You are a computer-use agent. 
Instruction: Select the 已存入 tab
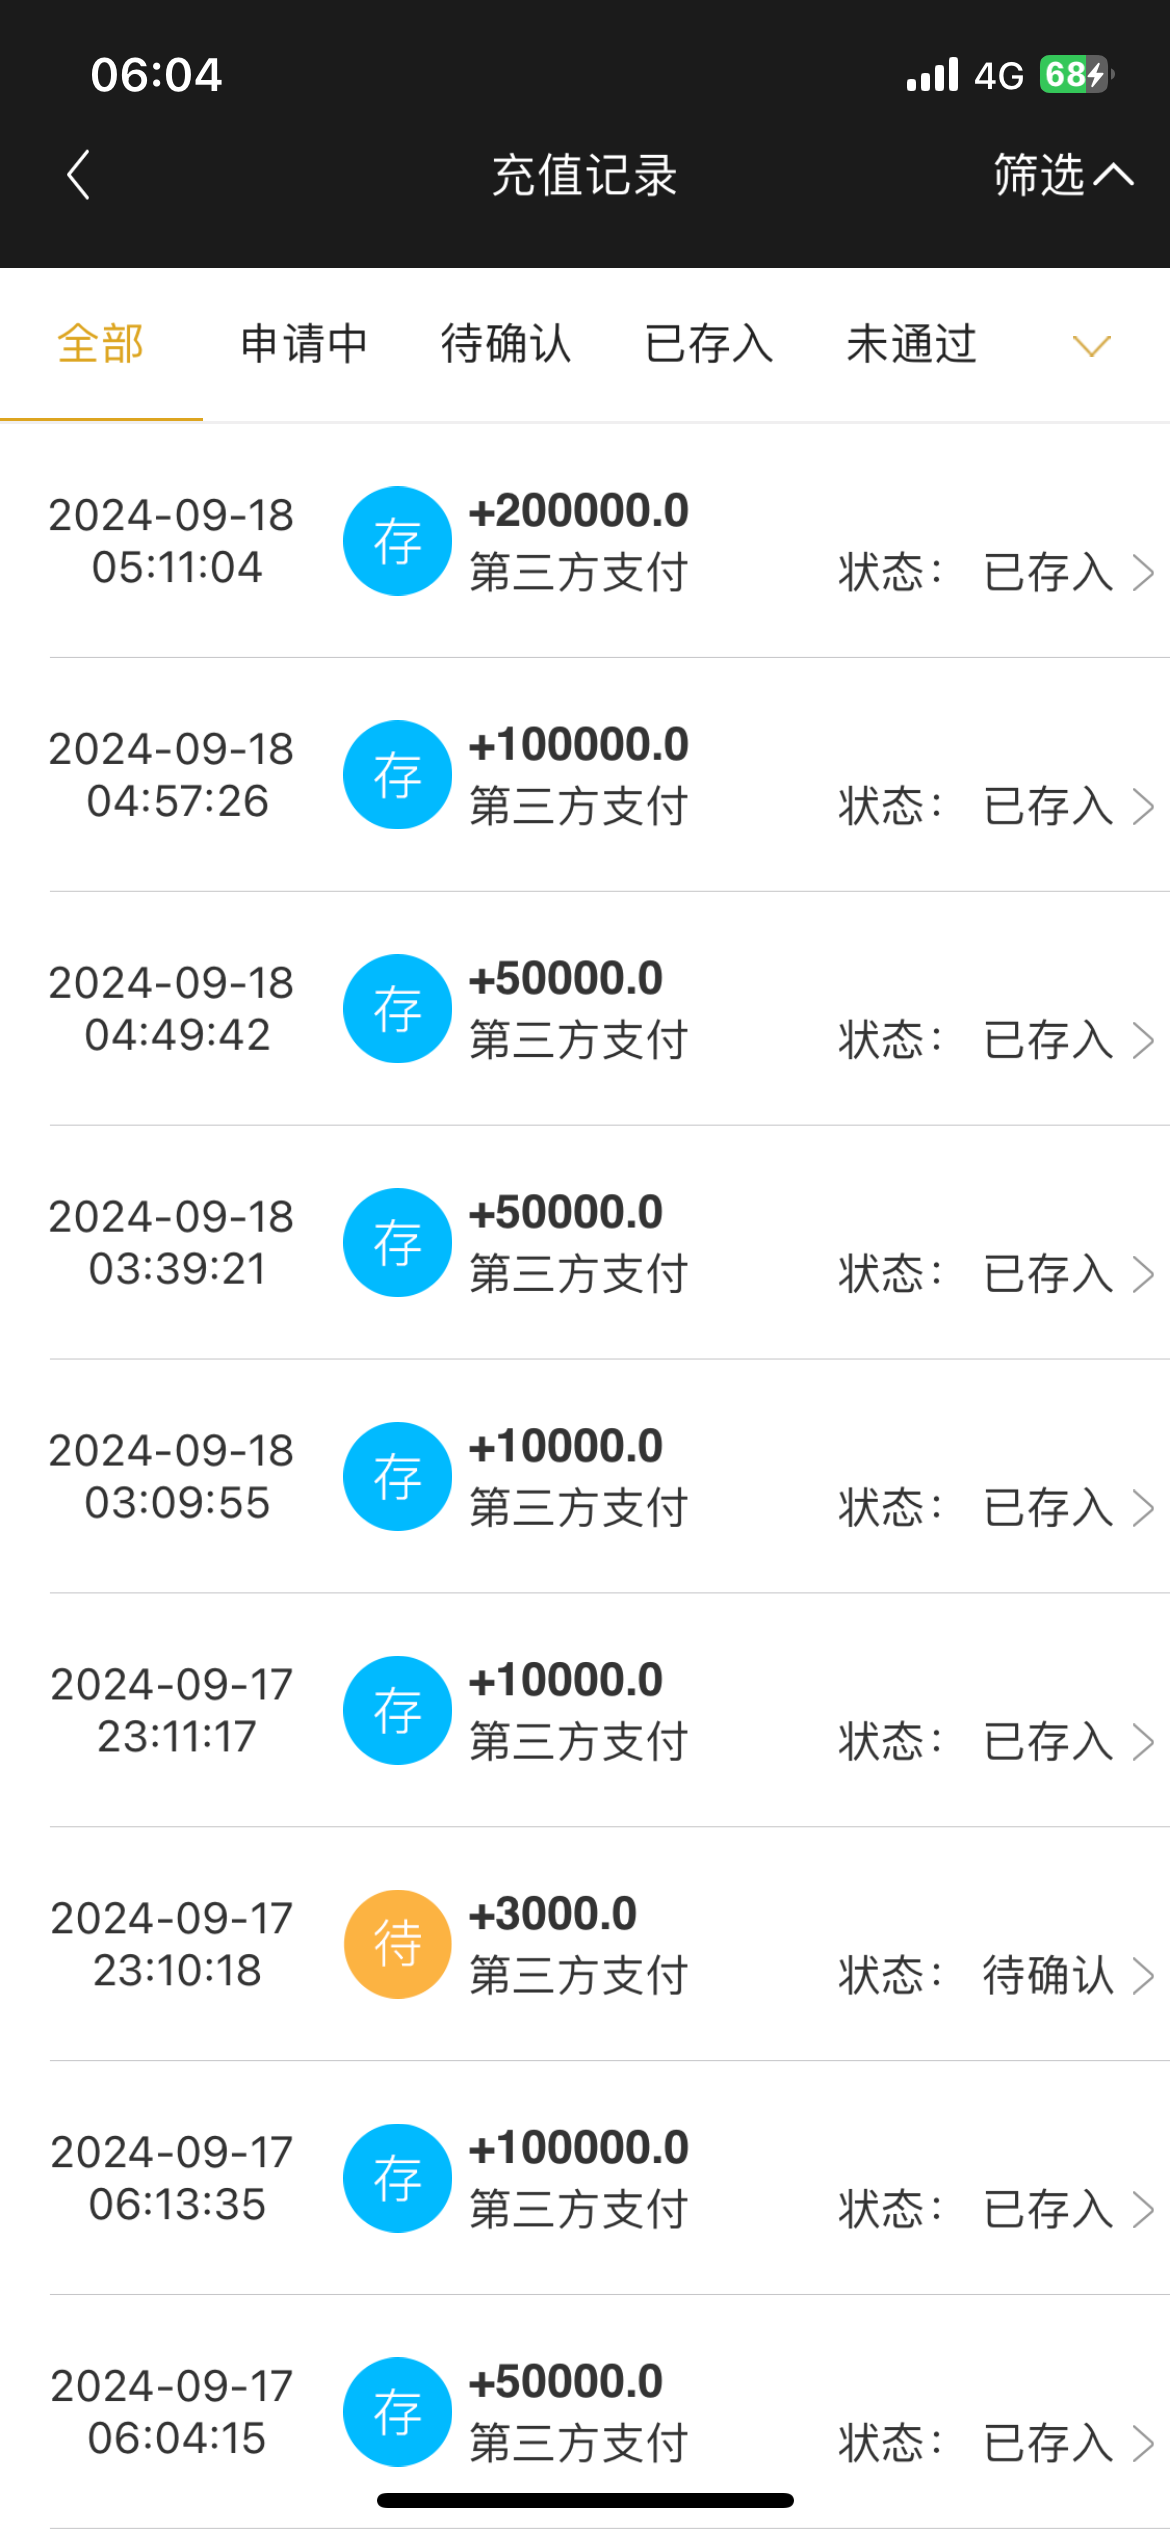coord(709,345)
